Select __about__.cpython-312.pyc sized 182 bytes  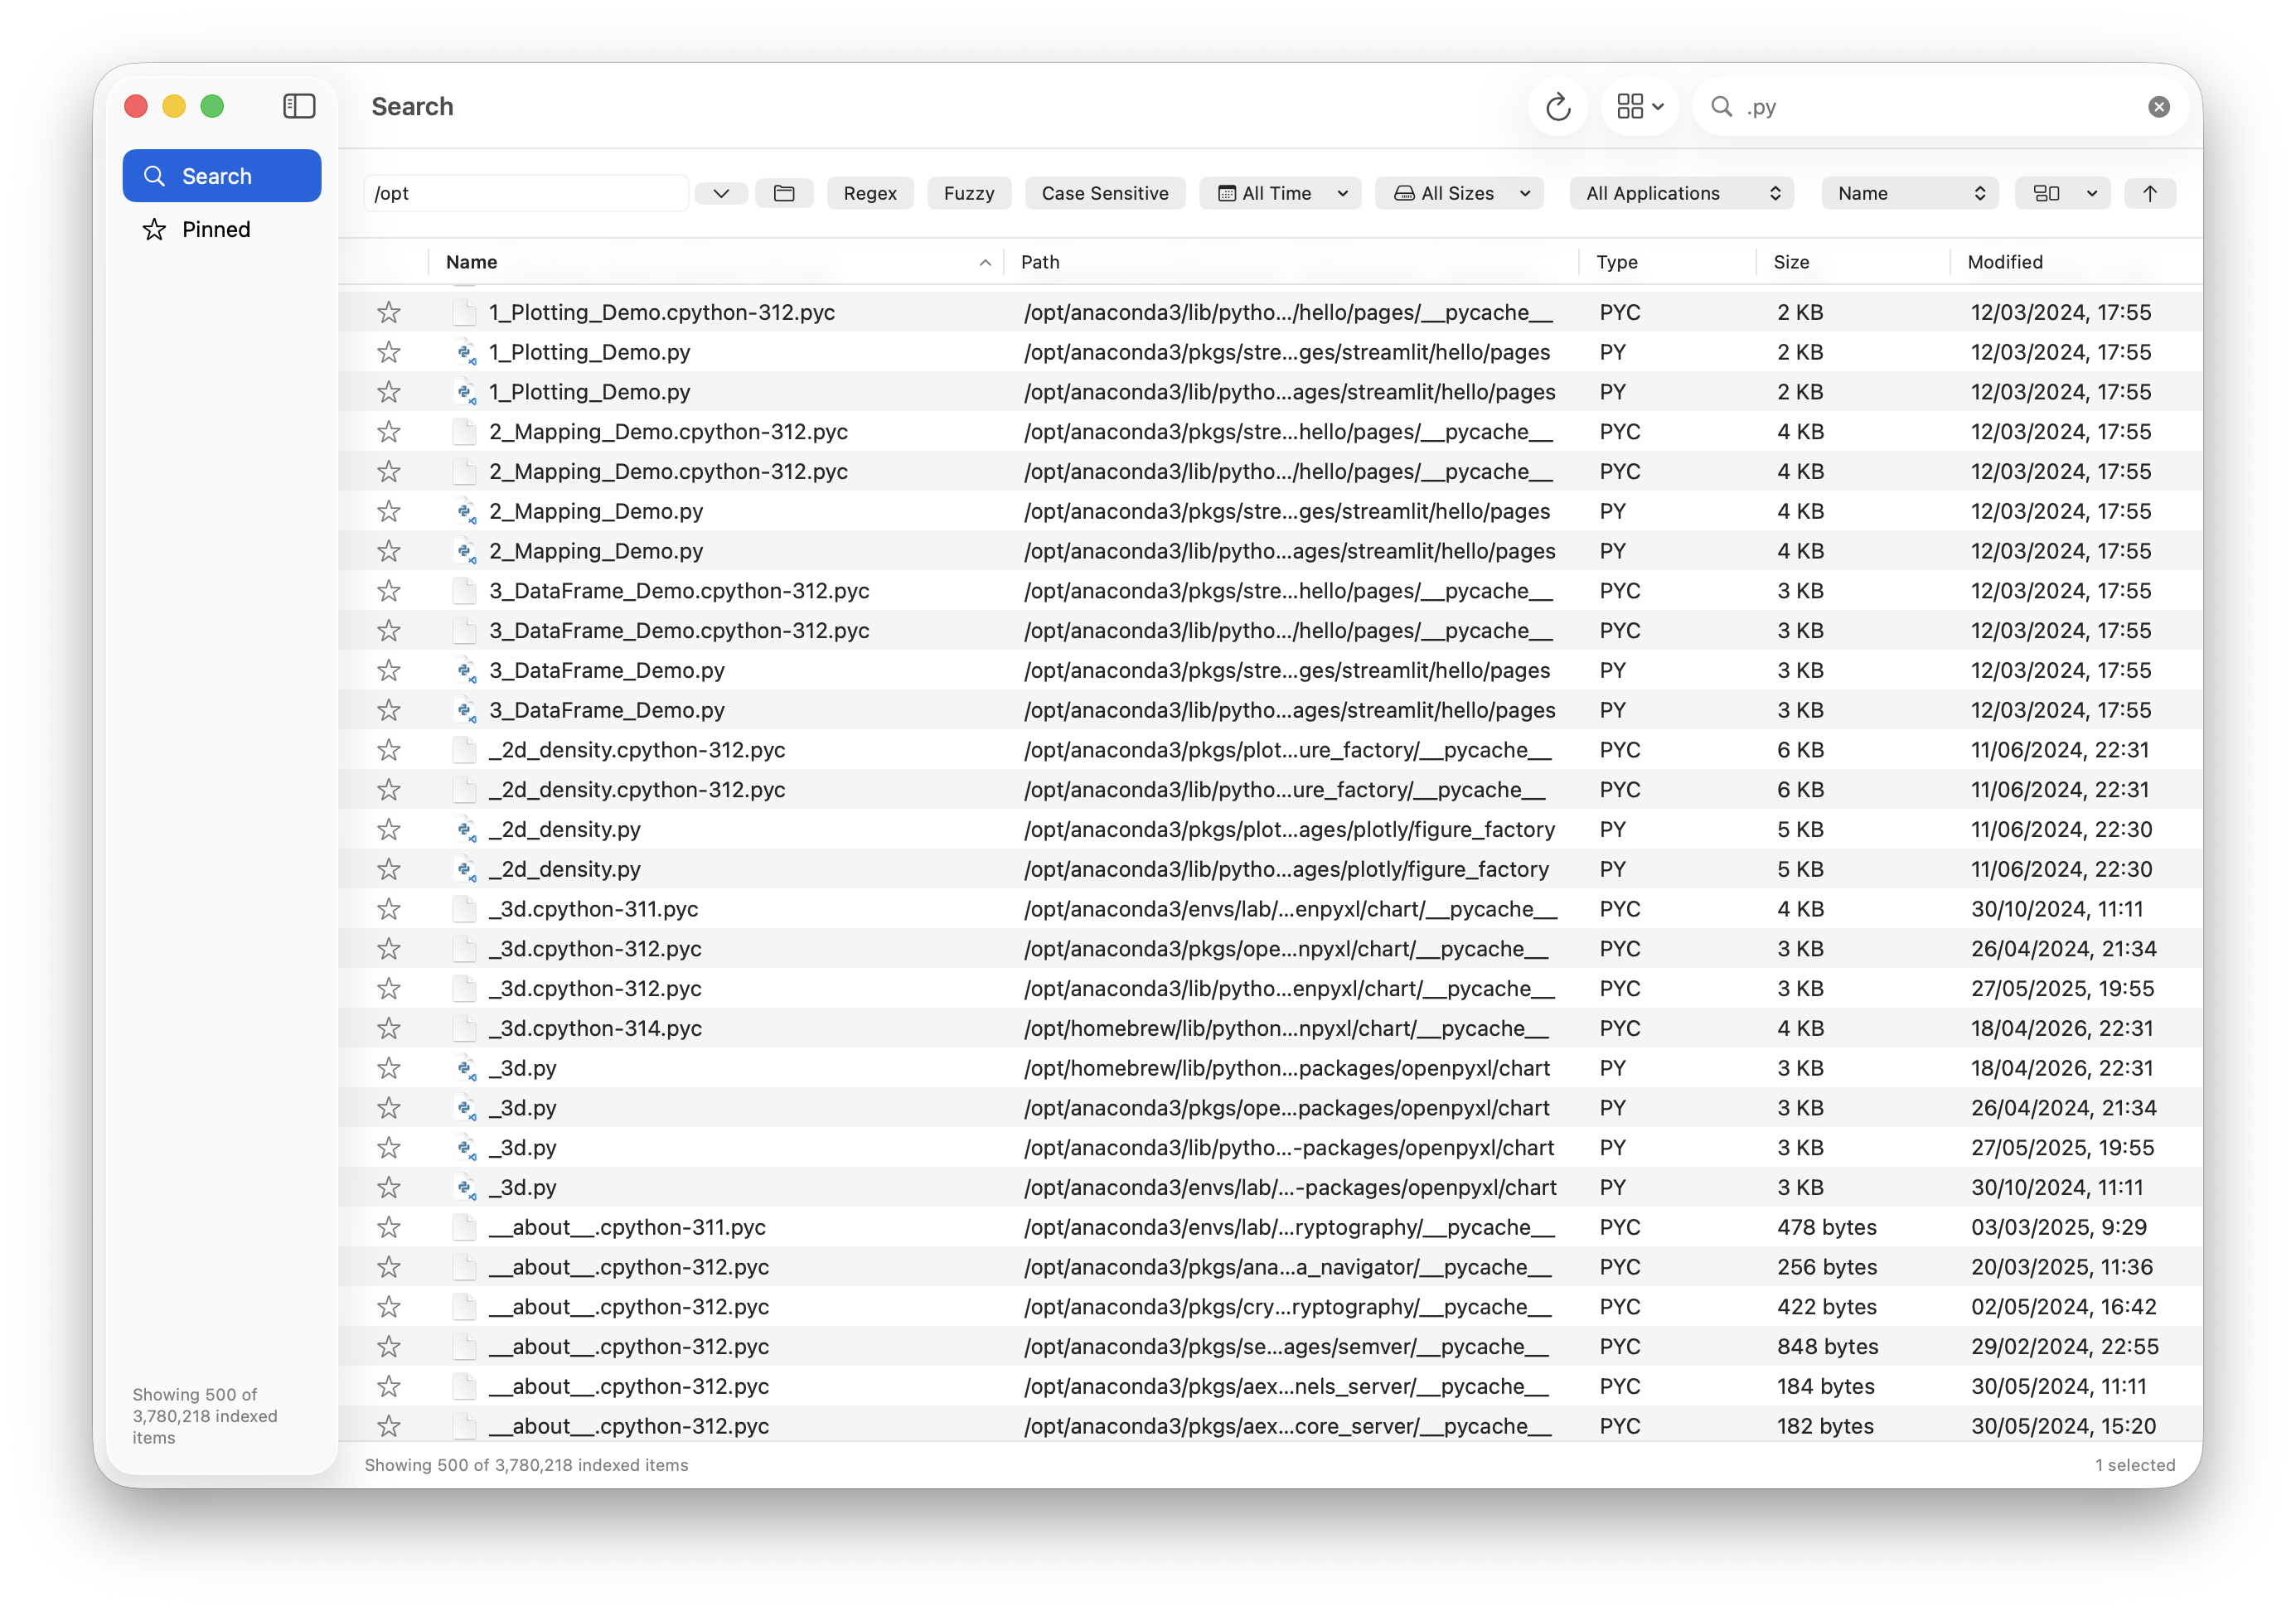click(1270, 1425)
